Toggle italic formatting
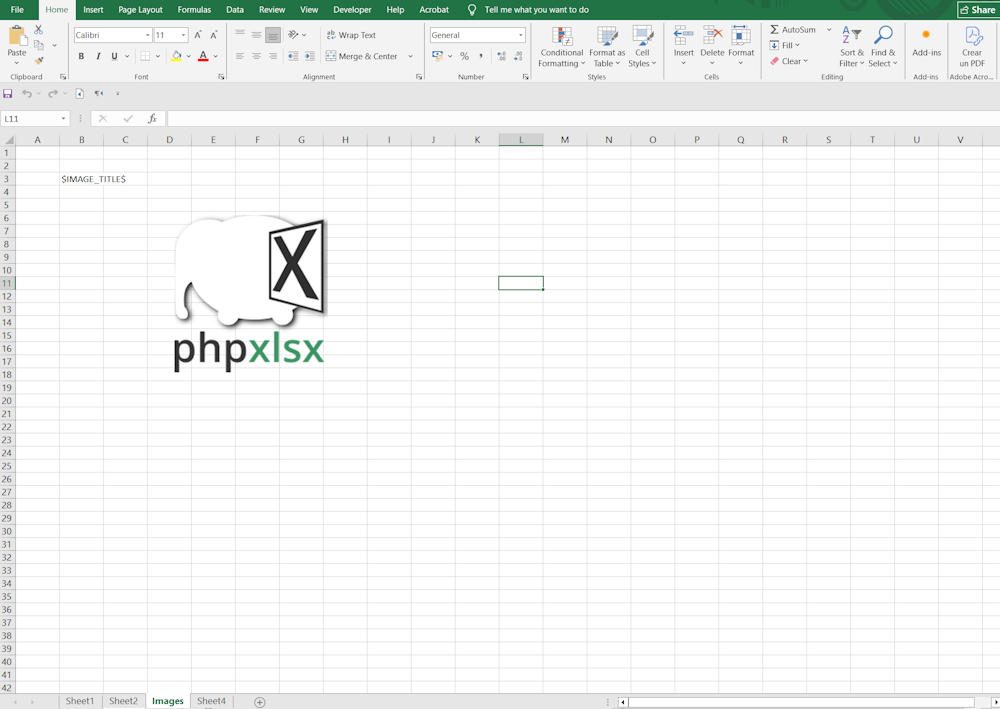1000x709 pixels. tap(98, 56)
